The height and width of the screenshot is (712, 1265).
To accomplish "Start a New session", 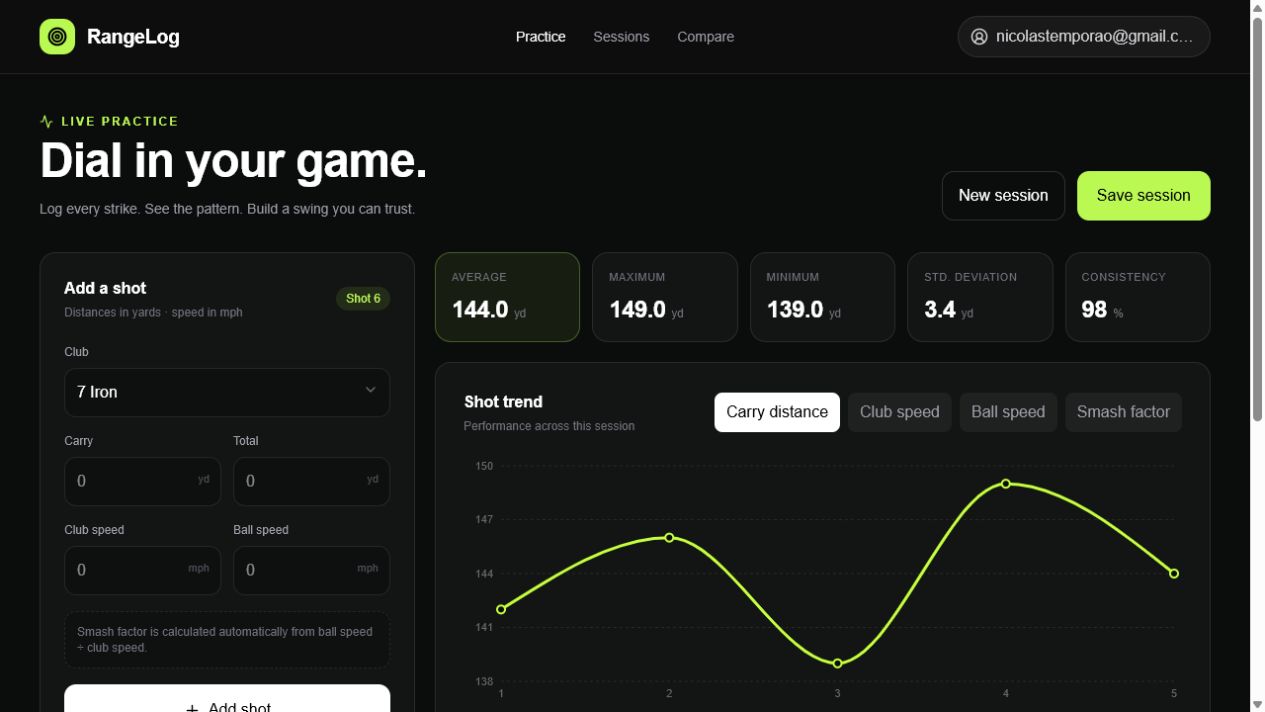I will point(1003,196).
